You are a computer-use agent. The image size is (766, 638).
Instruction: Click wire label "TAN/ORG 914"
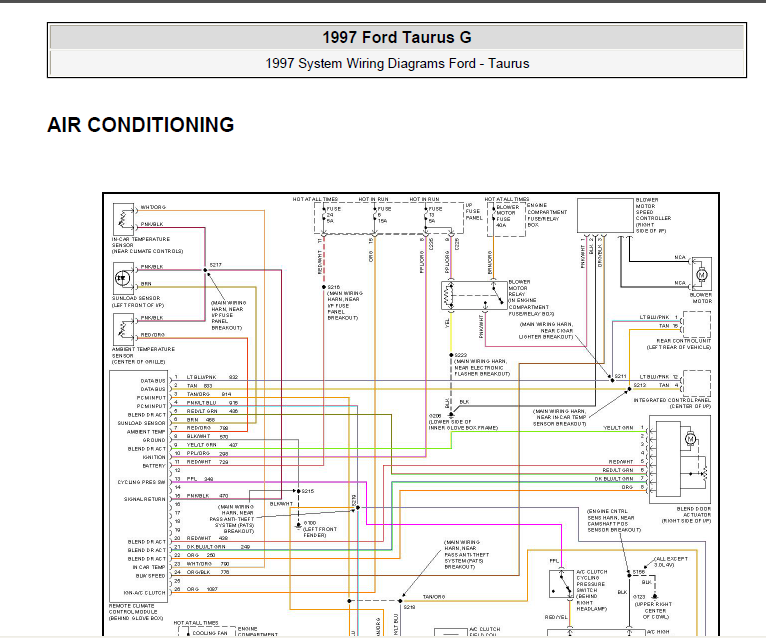coord(209,394)
